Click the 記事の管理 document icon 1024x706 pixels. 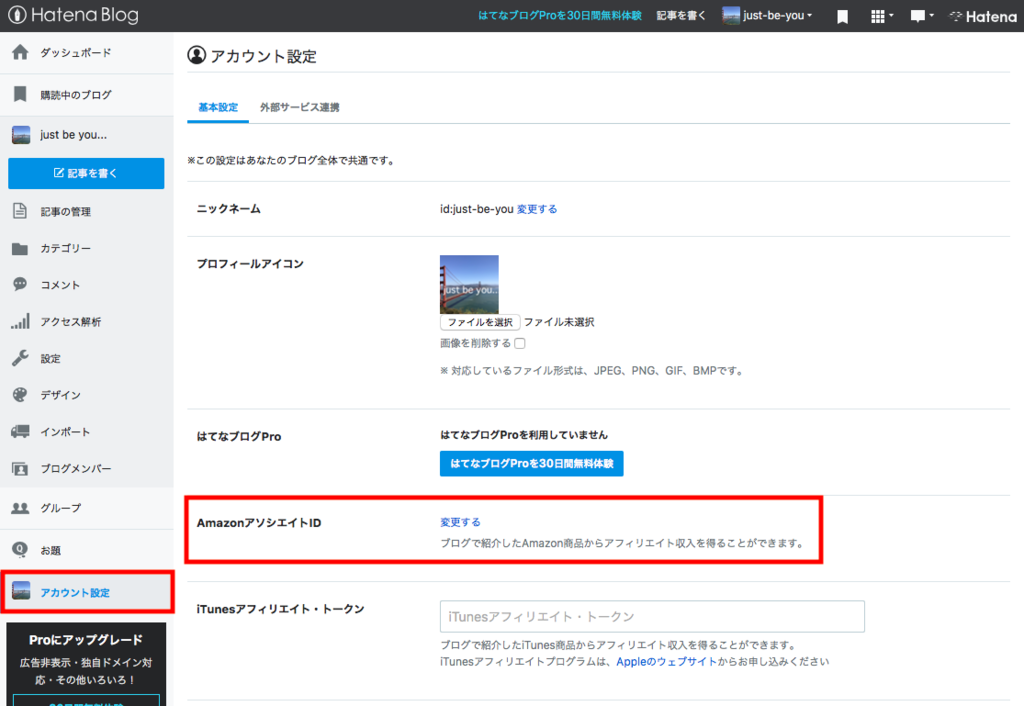(20, 211)
